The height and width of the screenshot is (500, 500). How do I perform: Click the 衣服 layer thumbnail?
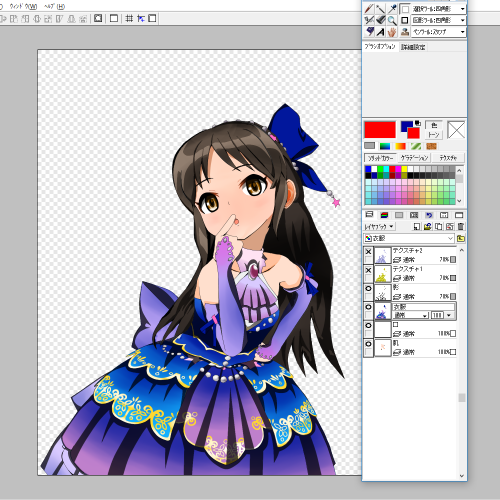383,311
